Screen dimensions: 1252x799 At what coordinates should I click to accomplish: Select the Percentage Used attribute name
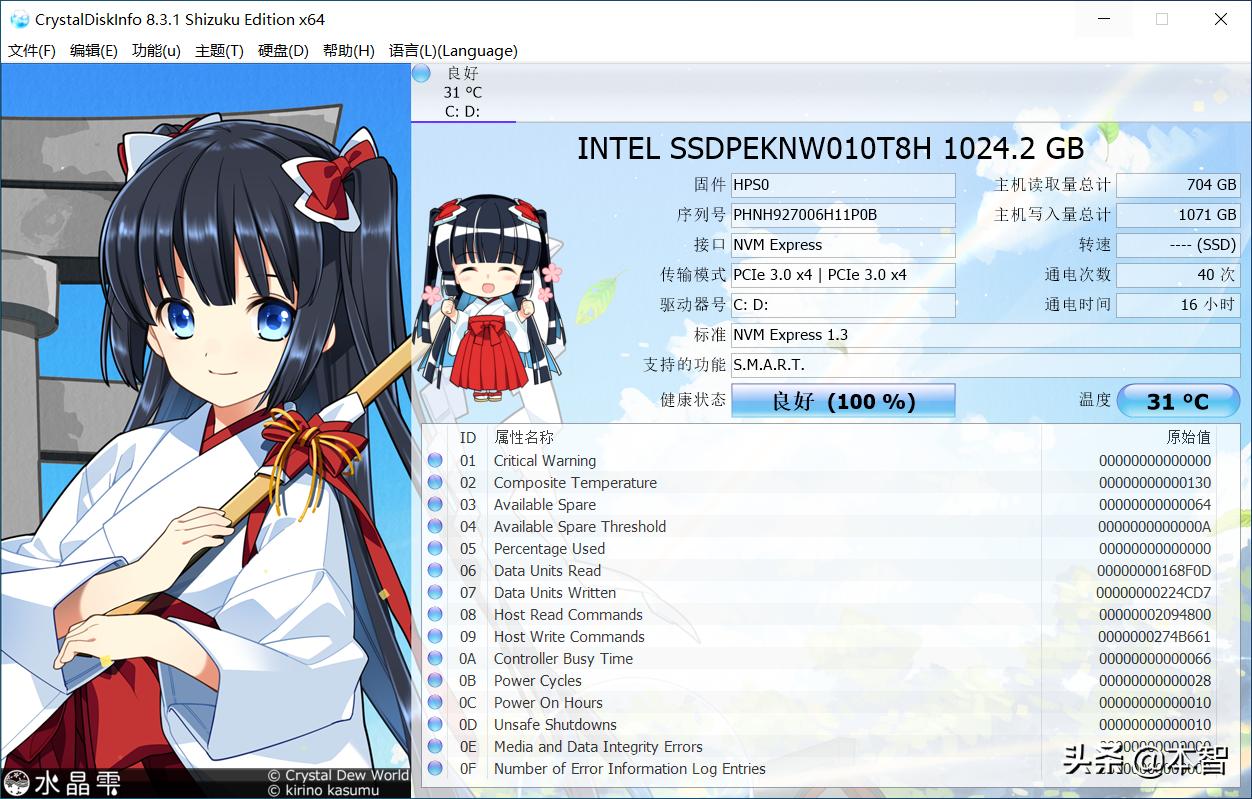click(x=549, y=549)
